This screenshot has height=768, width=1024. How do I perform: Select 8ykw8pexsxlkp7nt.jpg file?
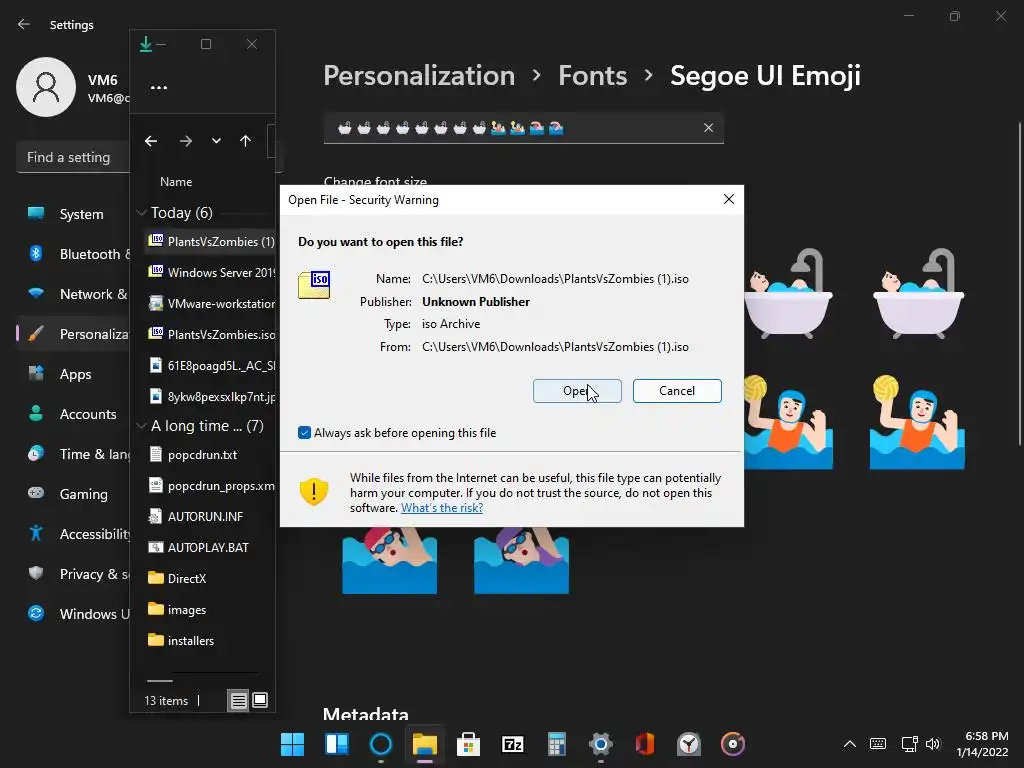(x=209, y=396)
